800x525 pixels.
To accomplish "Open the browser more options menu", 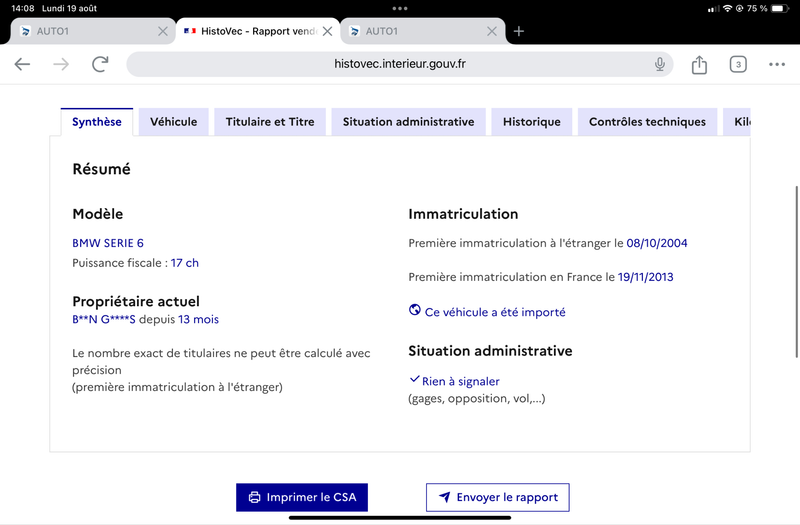I will pos(777,64).
